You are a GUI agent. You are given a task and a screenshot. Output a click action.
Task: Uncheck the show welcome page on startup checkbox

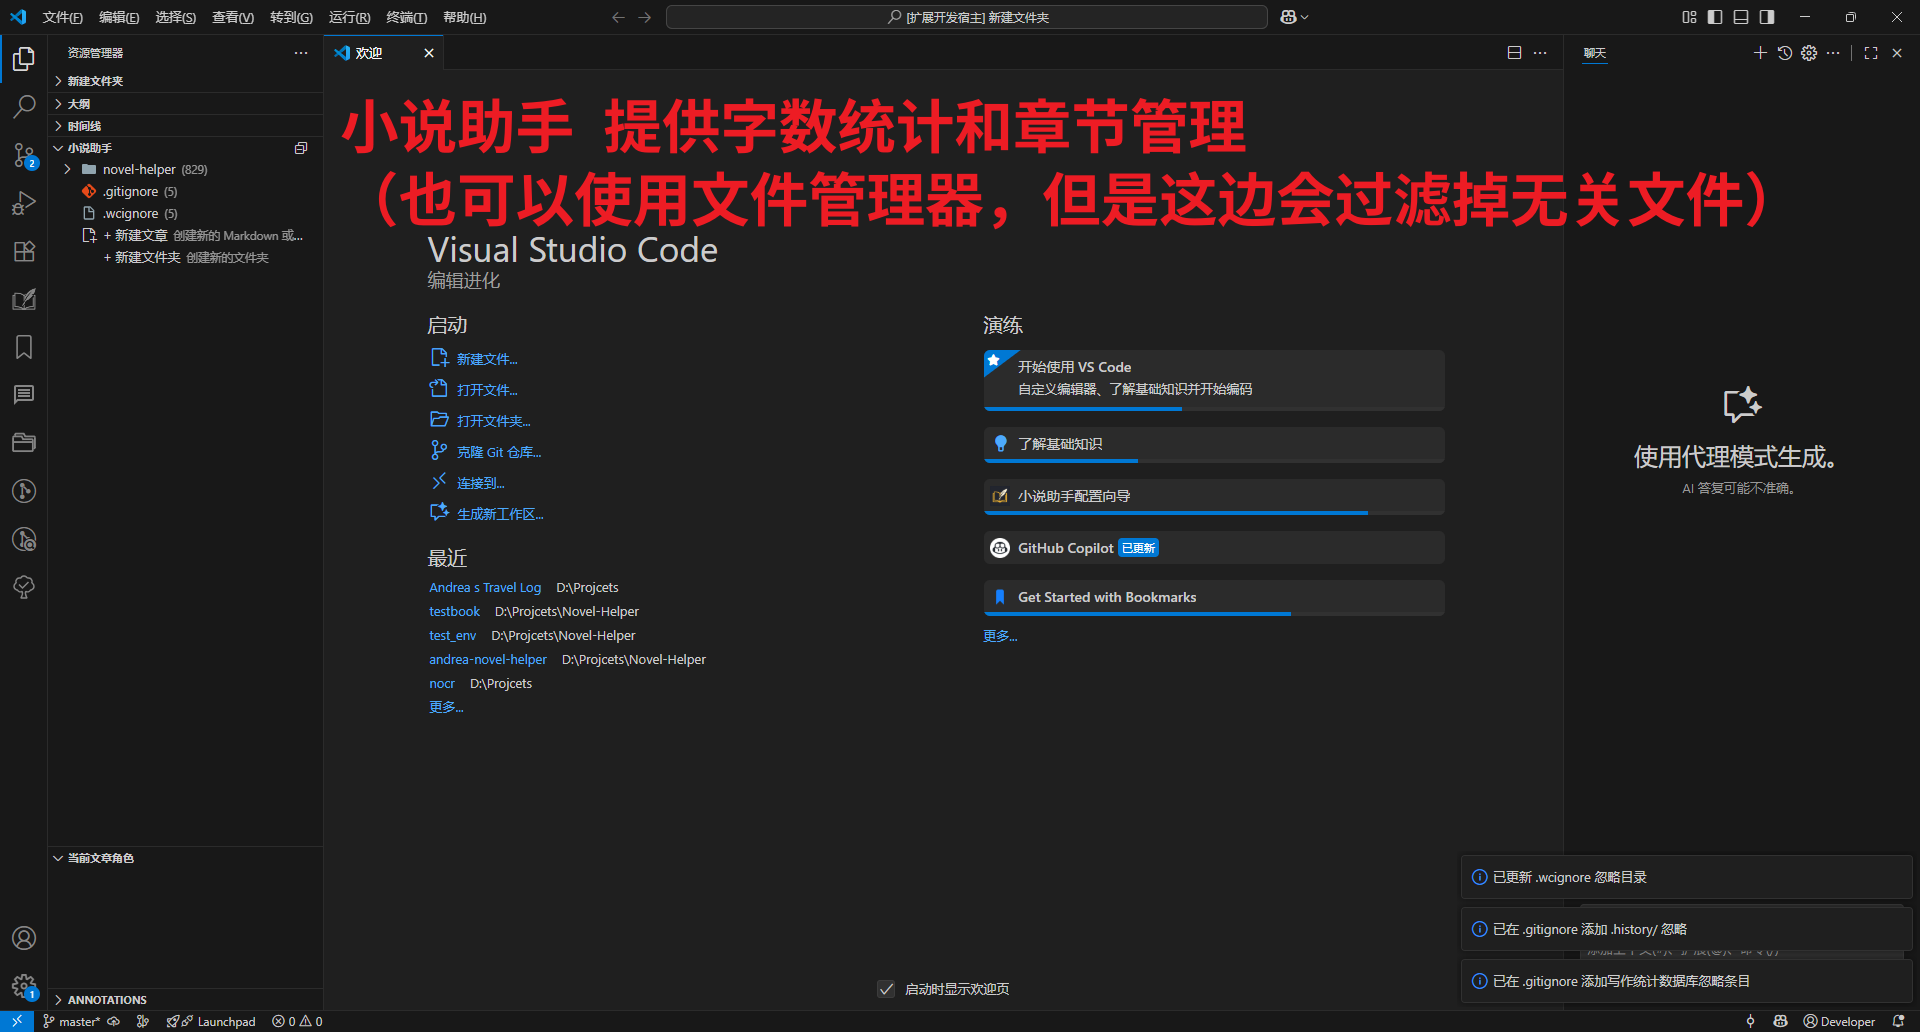pos(886,988)
